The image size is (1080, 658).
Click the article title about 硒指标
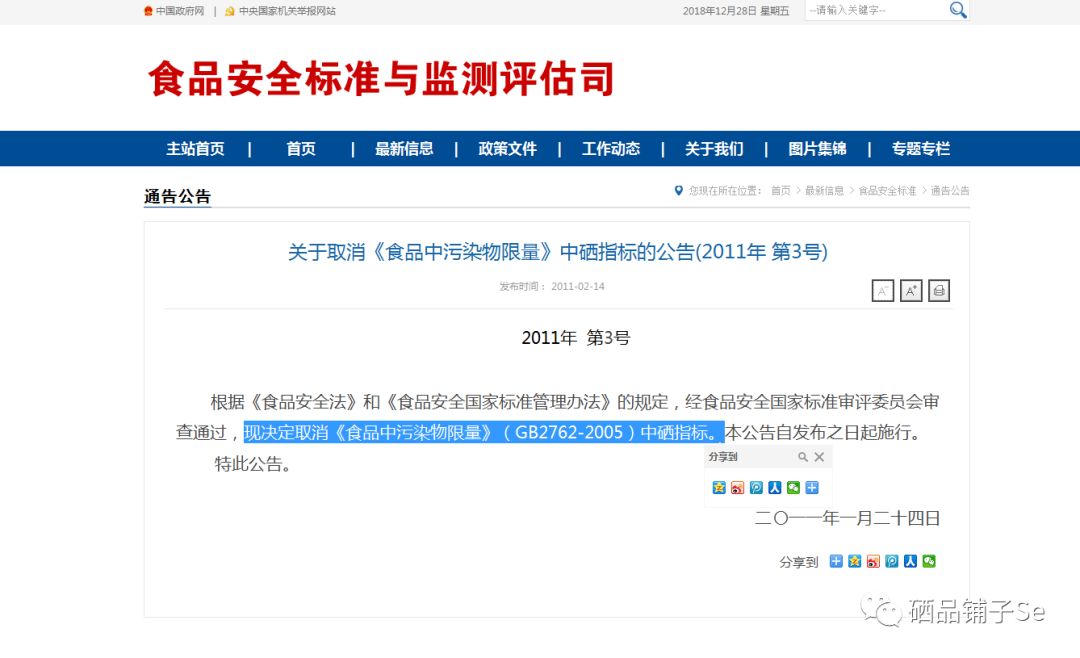tap(558, 252)
